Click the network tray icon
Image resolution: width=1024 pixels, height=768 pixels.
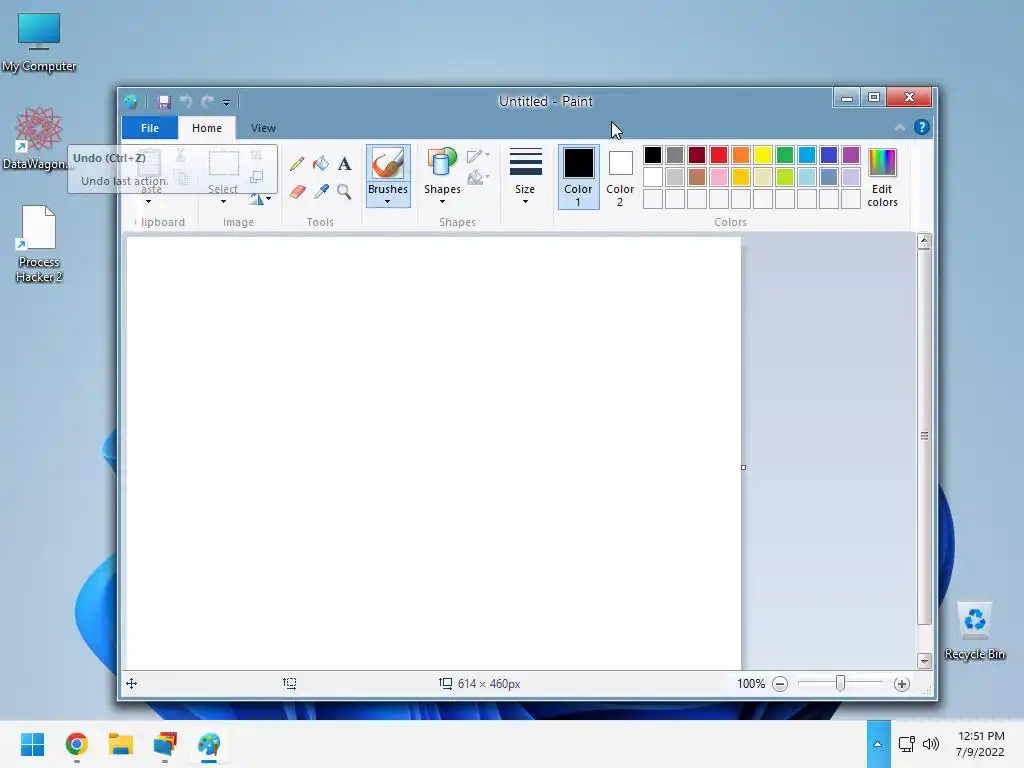pyautogui.click(x=906, y=744)
